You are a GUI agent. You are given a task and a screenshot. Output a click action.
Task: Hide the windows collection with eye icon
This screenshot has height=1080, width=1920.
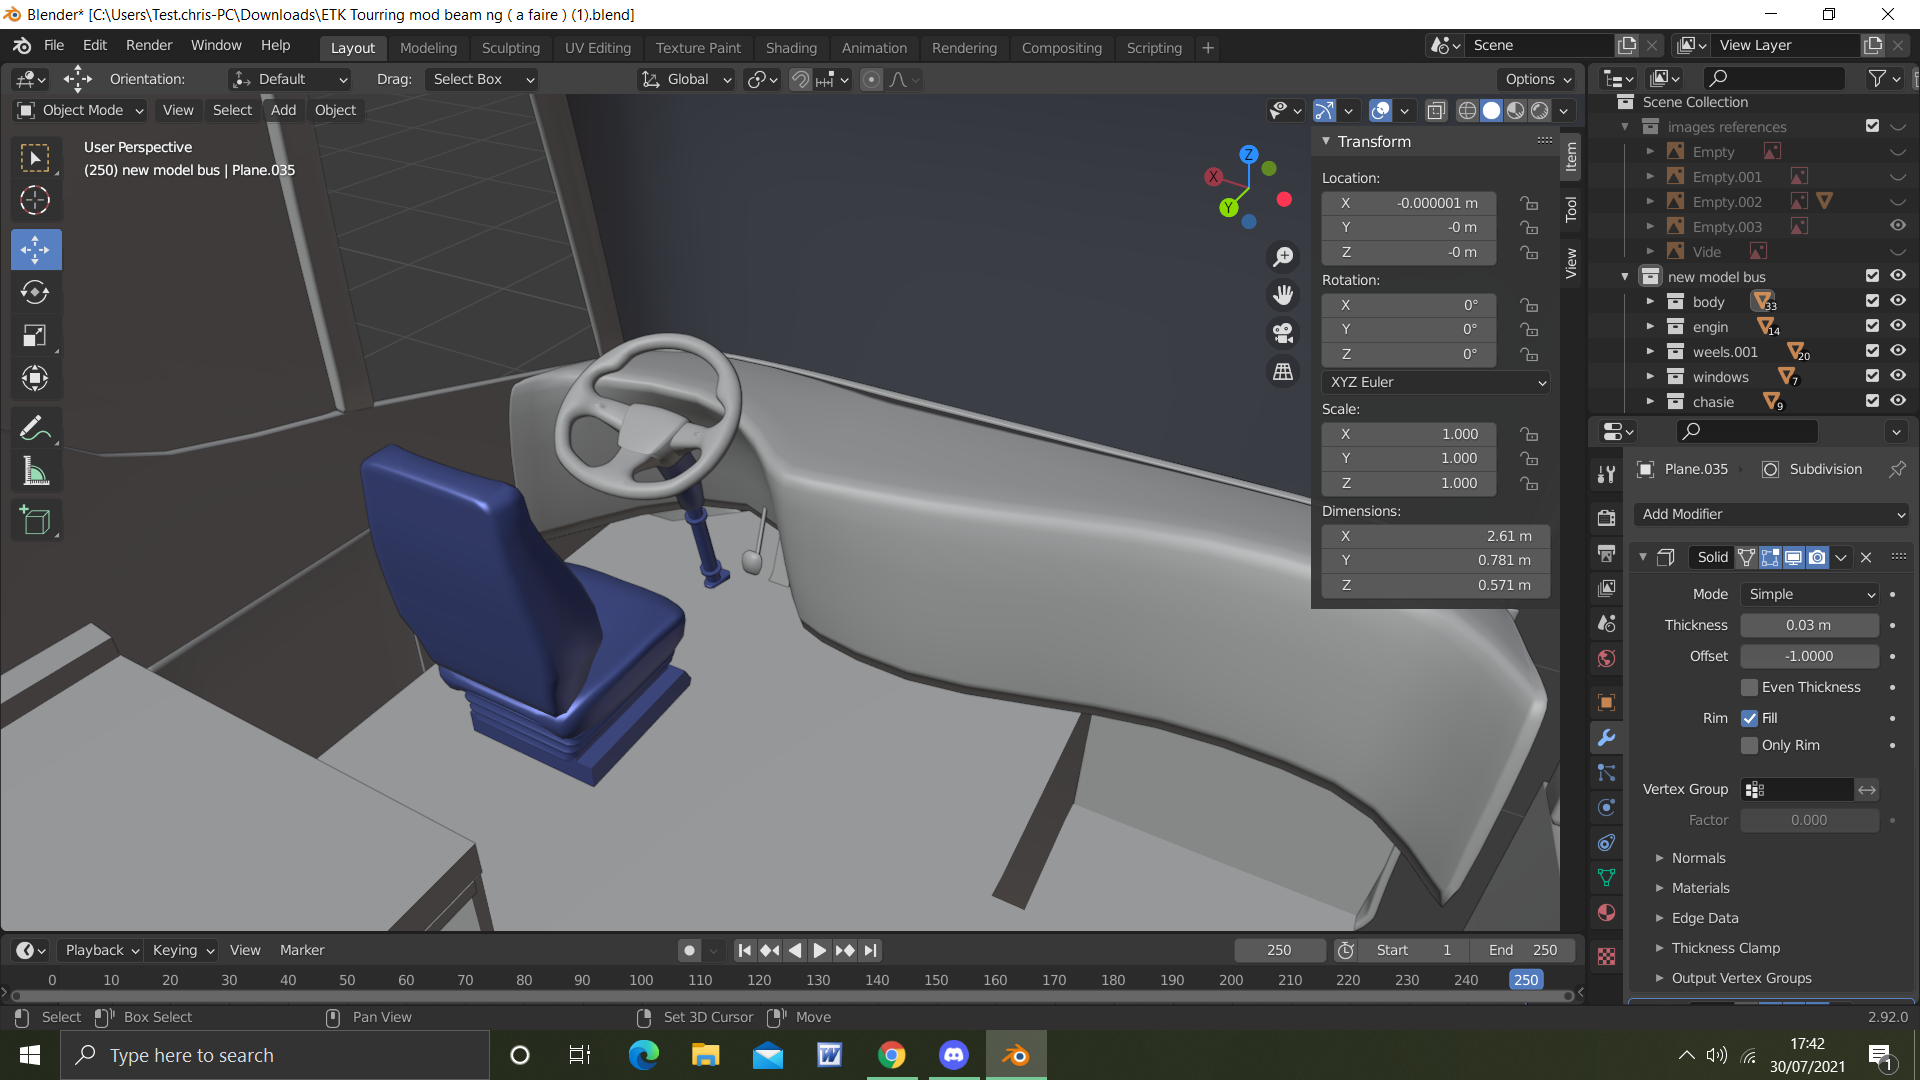click(x=1897, y=376)
